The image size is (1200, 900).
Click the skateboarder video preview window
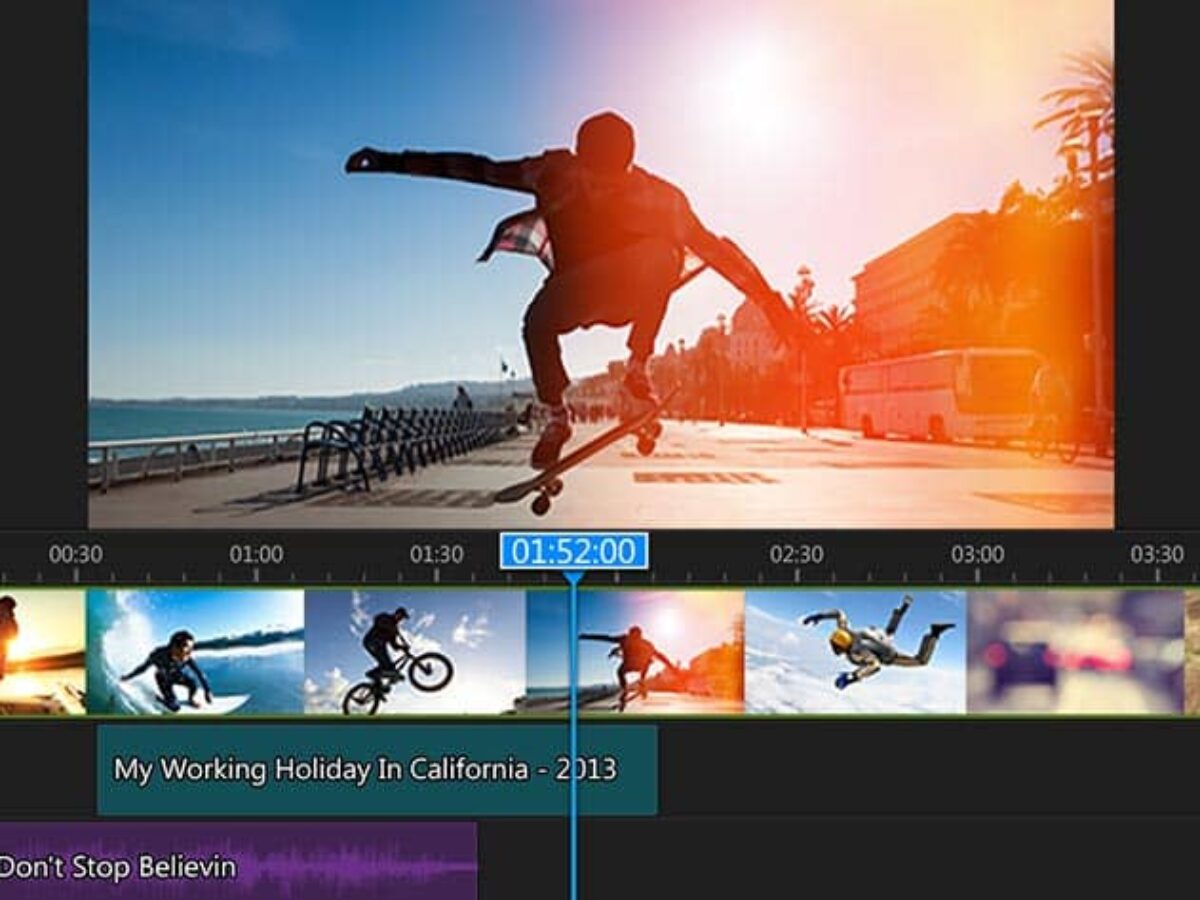click(601, 264)
